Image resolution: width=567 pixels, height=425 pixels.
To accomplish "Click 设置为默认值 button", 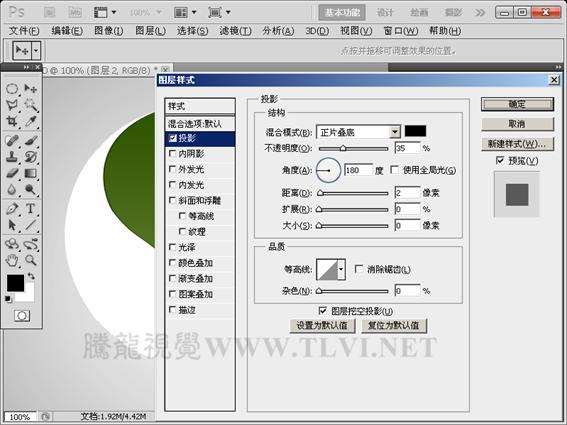I will tap(322, 326).
